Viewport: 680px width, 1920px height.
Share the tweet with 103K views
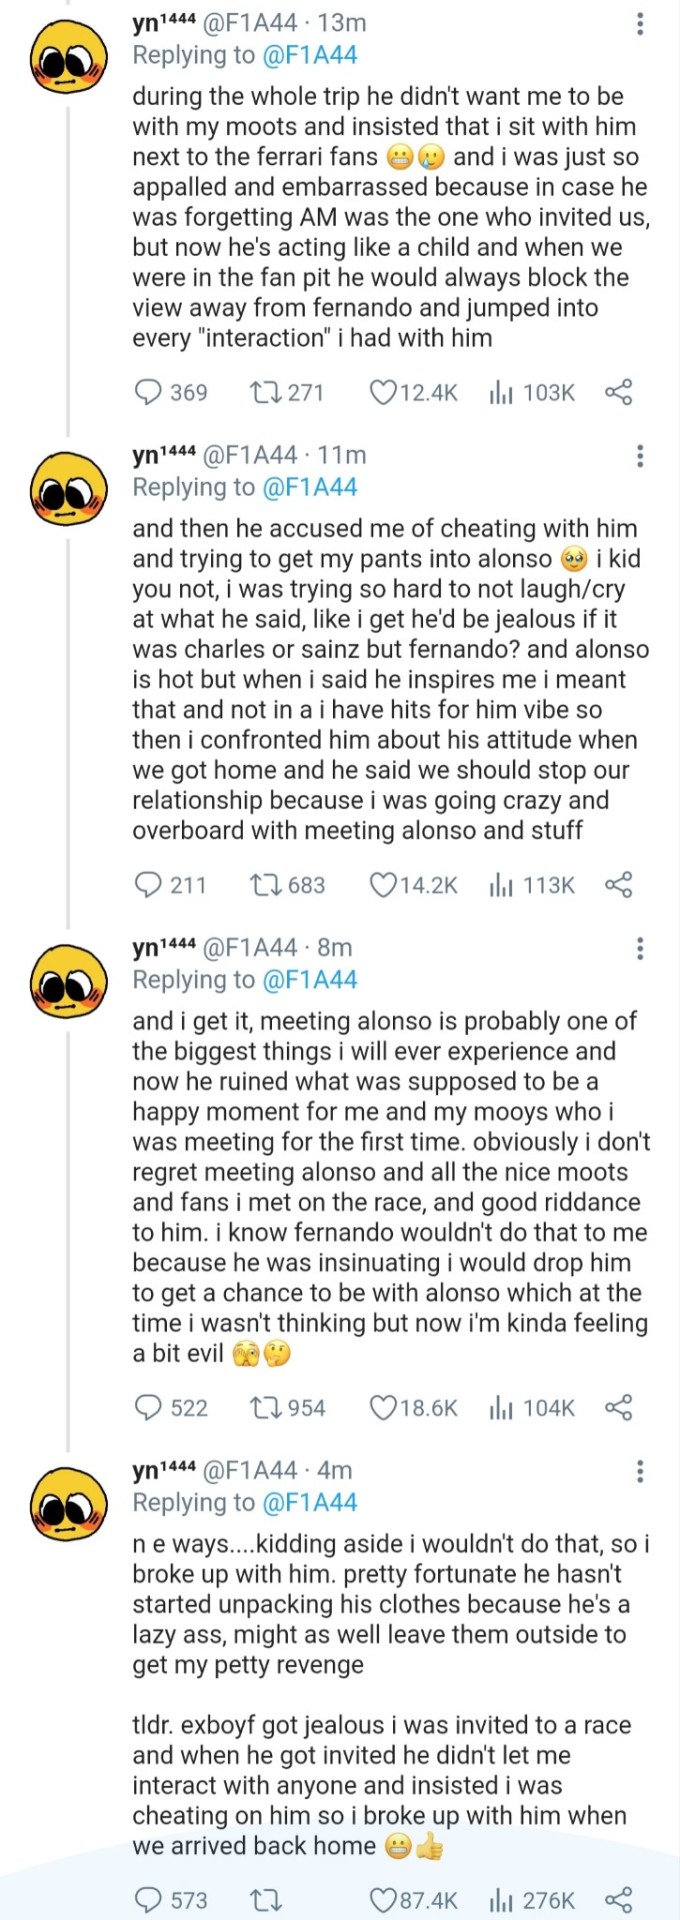[619, 392]
